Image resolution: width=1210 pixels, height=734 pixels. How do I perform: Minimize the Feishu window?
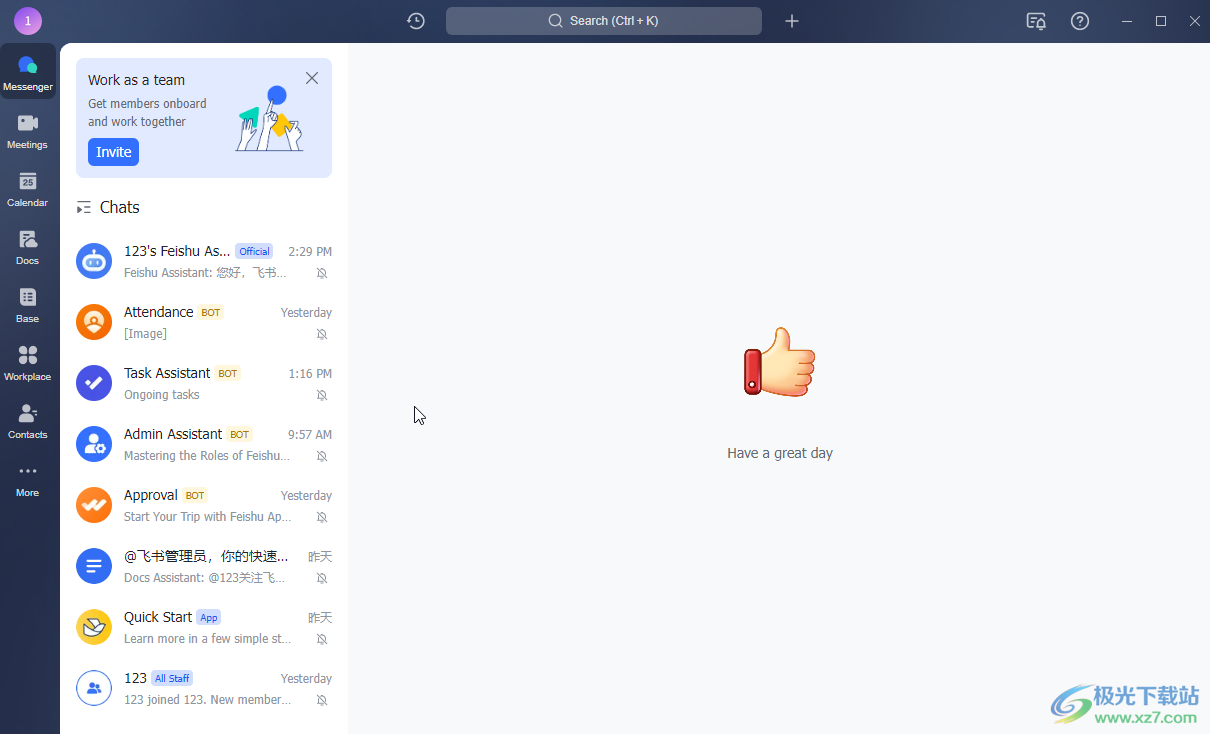(x=1127, y=21)
